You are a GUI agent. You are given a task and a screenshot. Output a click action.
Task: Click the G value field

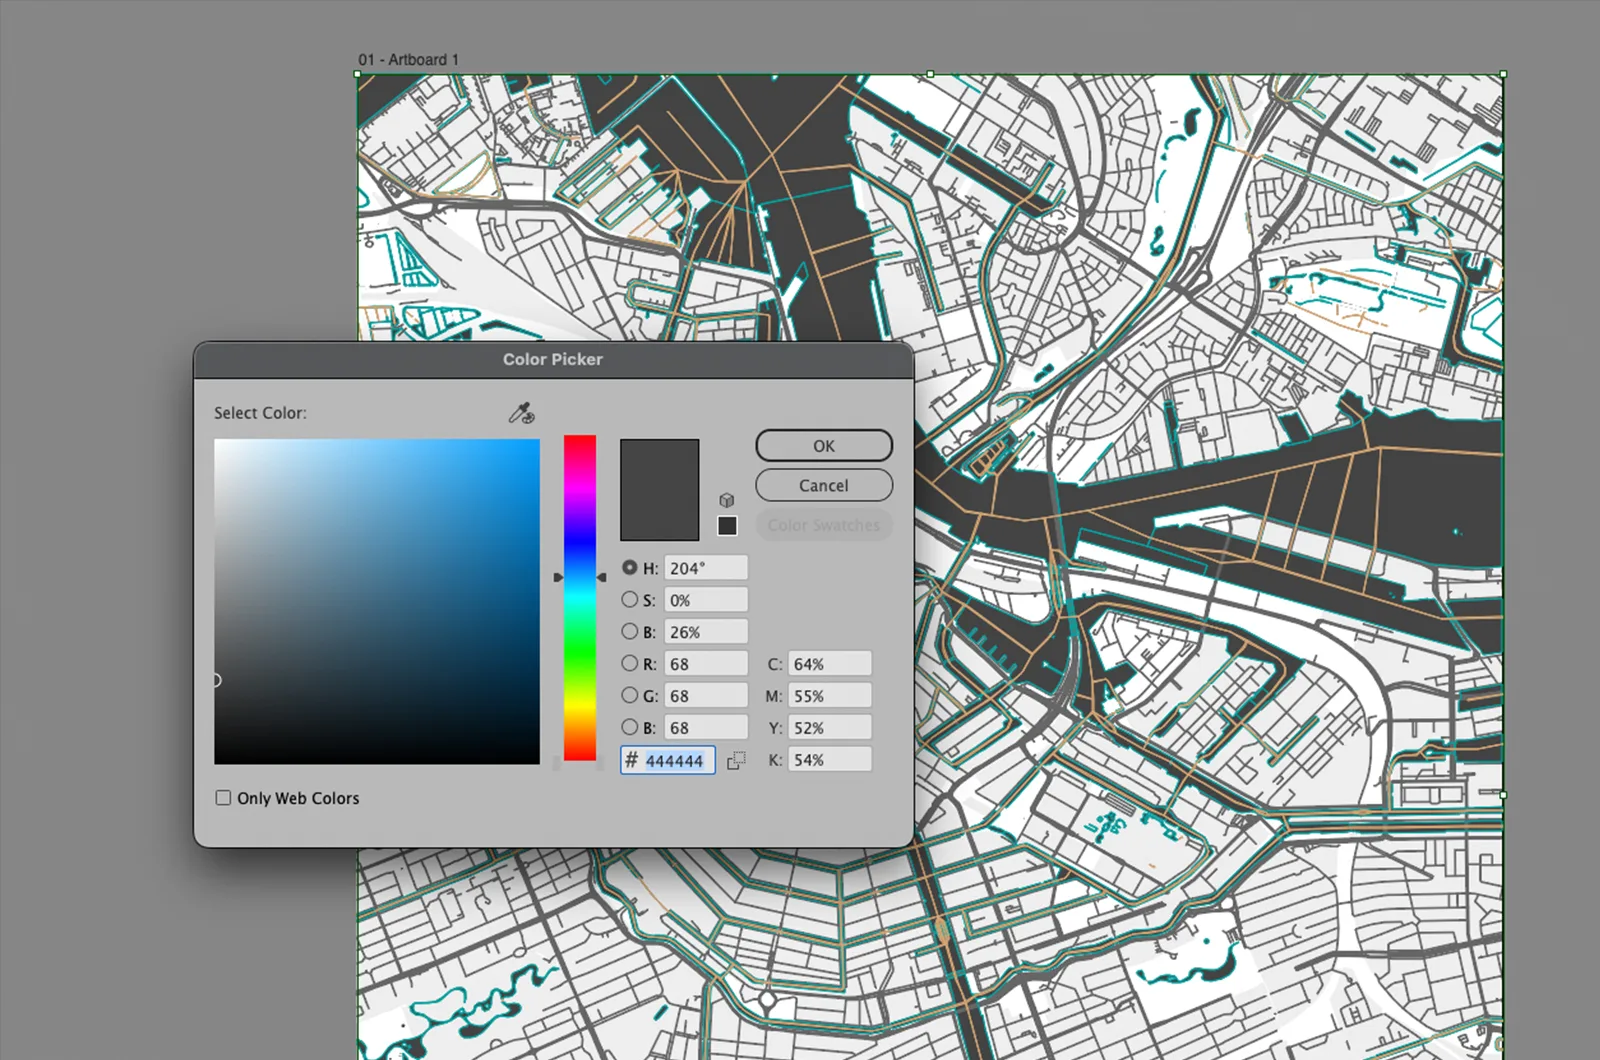(706, 696)
